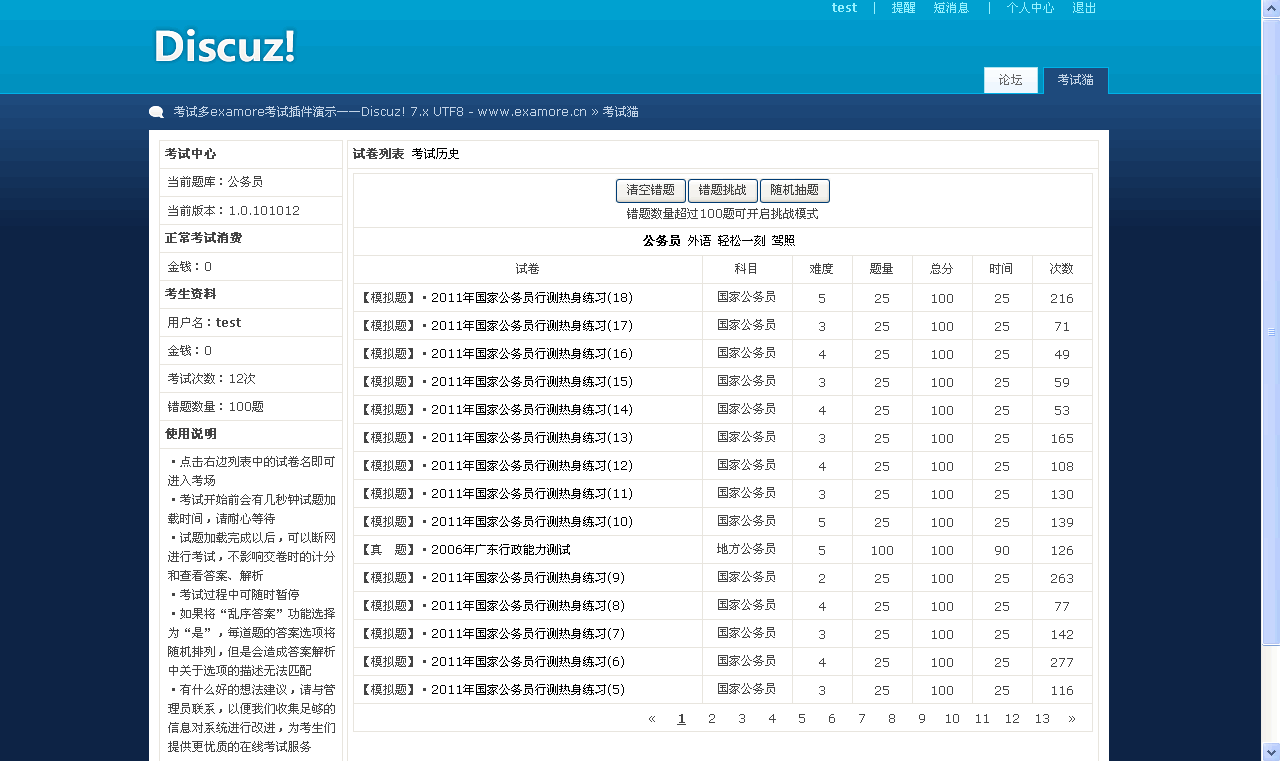Switch to the 论坛 tab
Screen dimensions: 1280x761
[x=1010, y=80]
